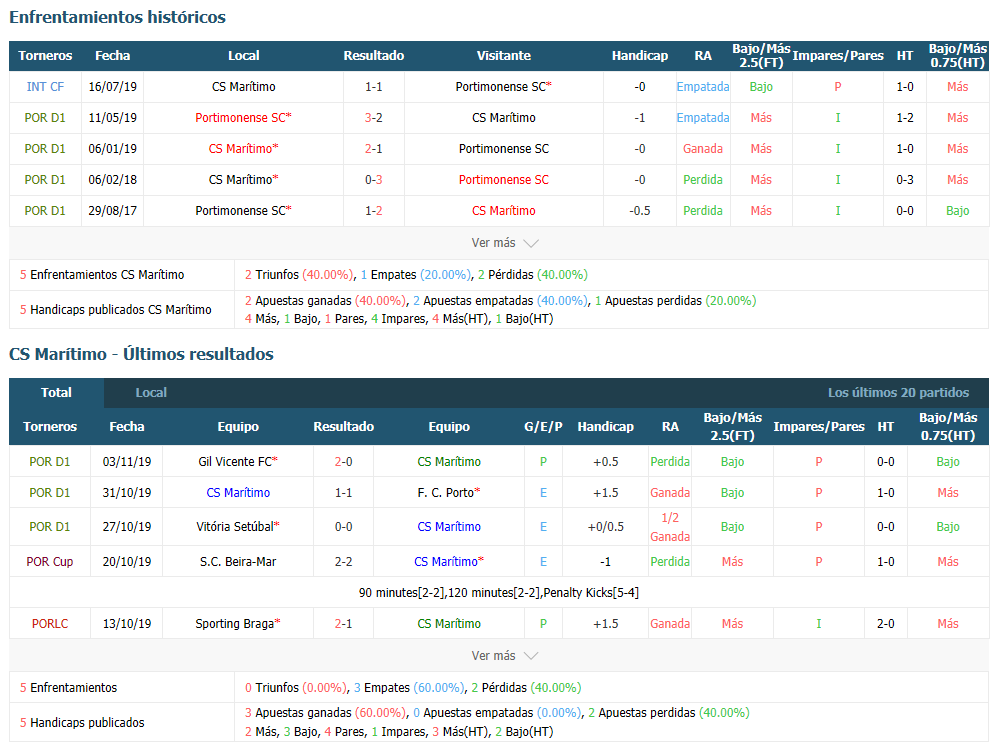Click G/E/P 'P' in Gil Vicente row
This screenshot has height=745, width=1001.
point(543,462)
